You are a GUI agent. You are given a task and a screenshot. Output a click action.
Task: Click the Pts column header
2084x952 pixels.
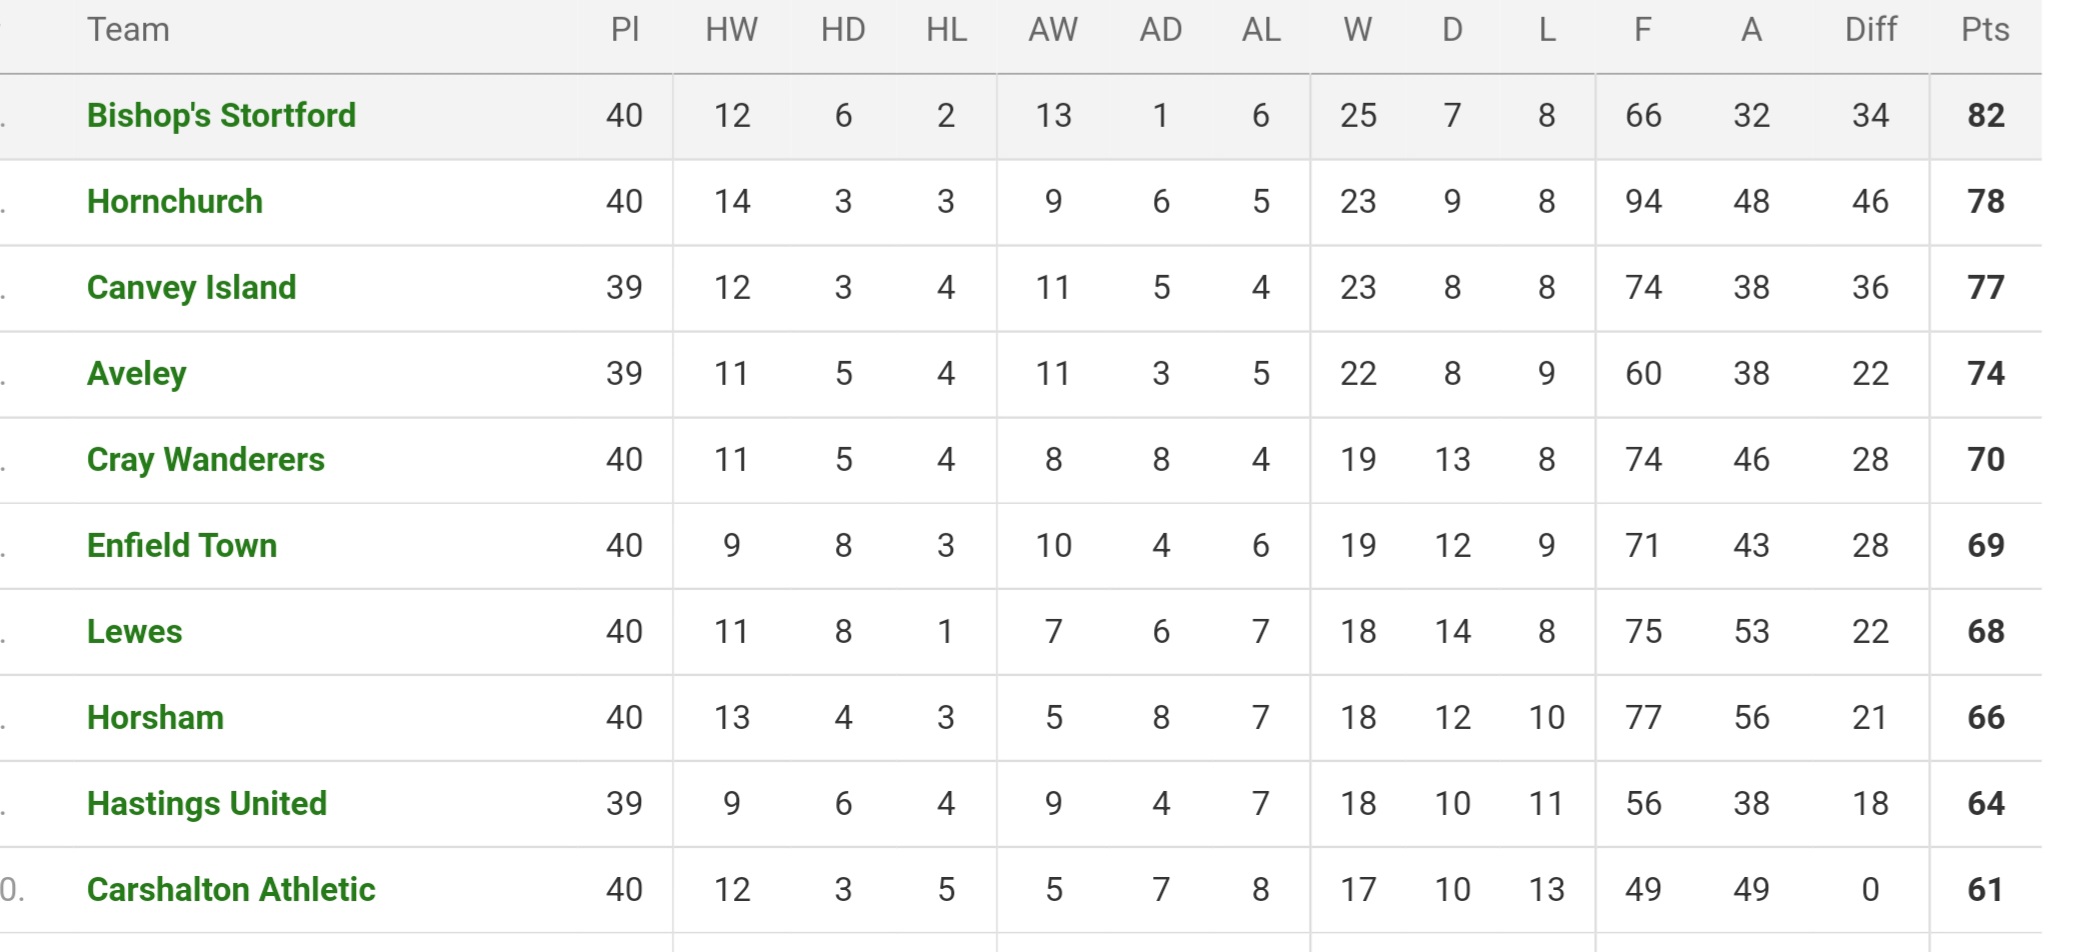coord(1985,30)
